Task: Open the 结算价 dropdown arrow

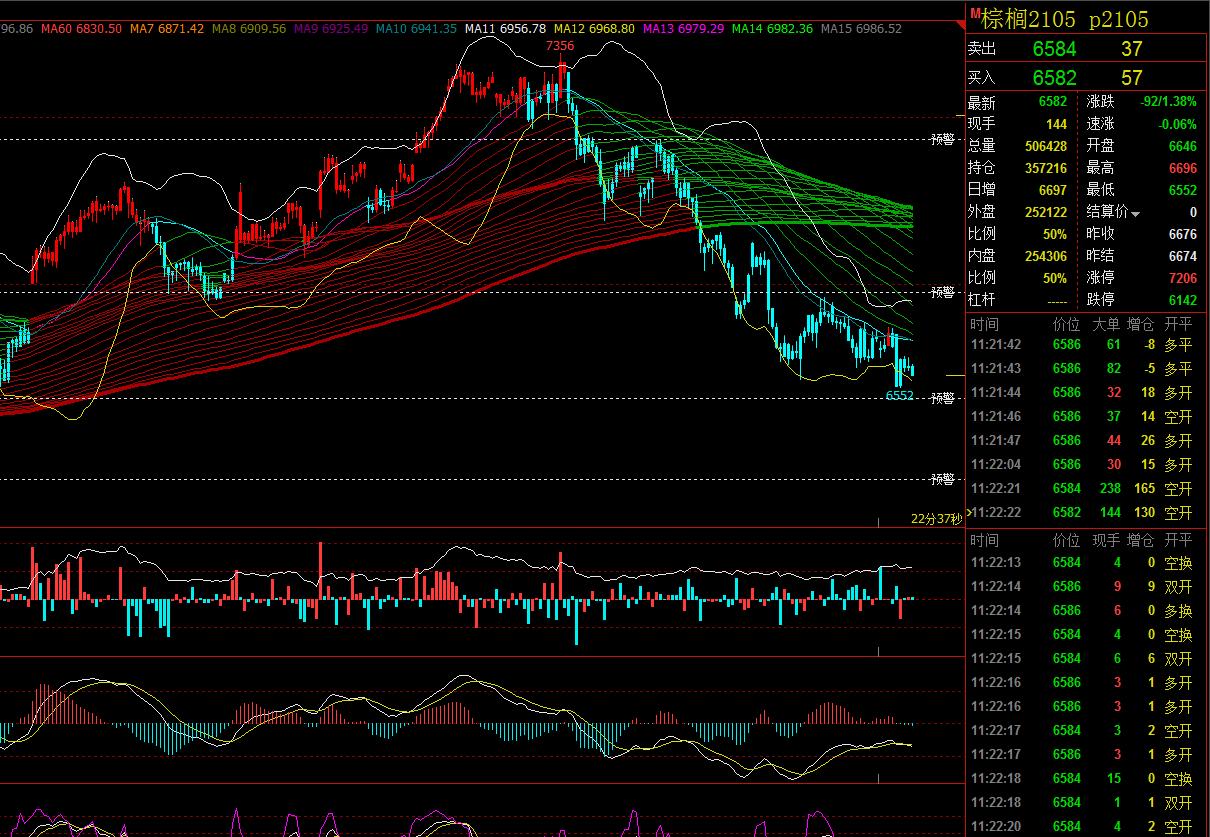Action: point(1136,213)
